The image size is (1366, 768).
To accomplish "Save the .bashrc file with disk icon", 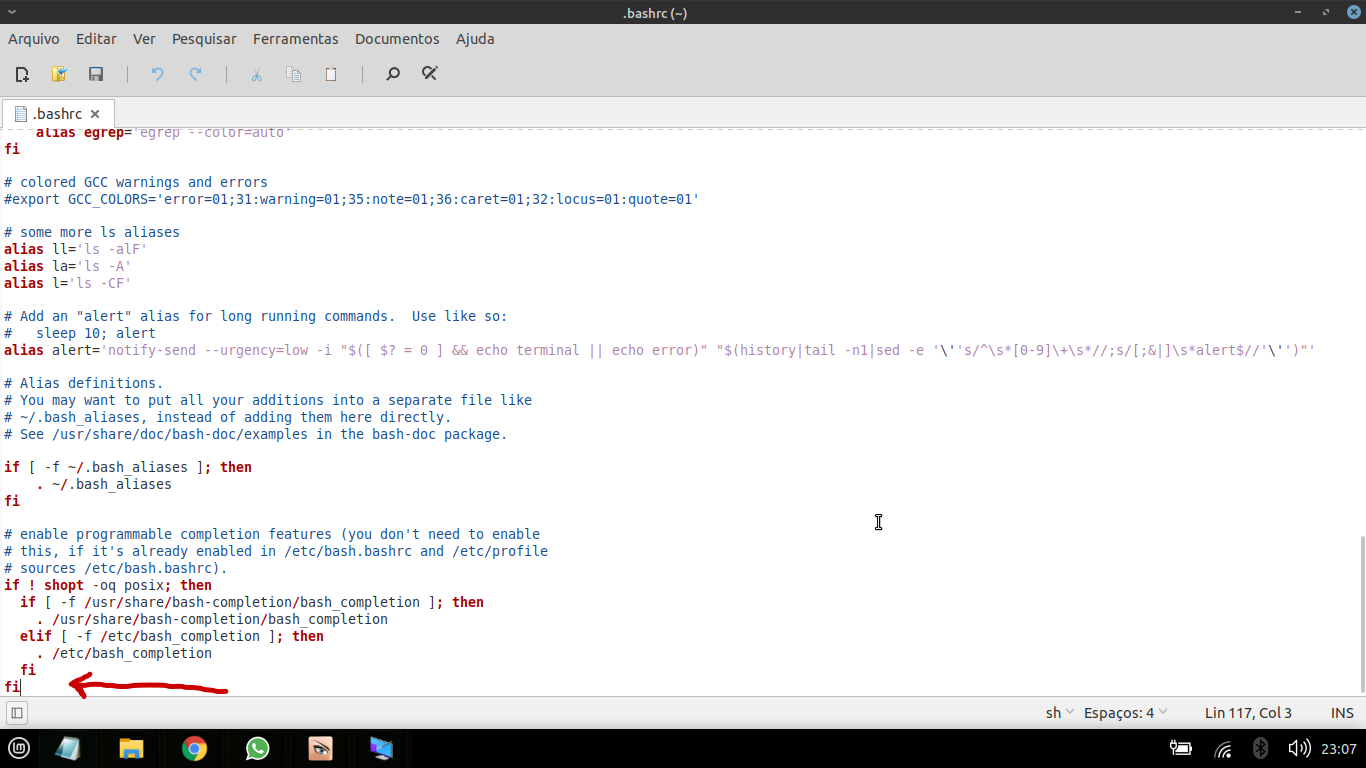I will coord(96,74).
